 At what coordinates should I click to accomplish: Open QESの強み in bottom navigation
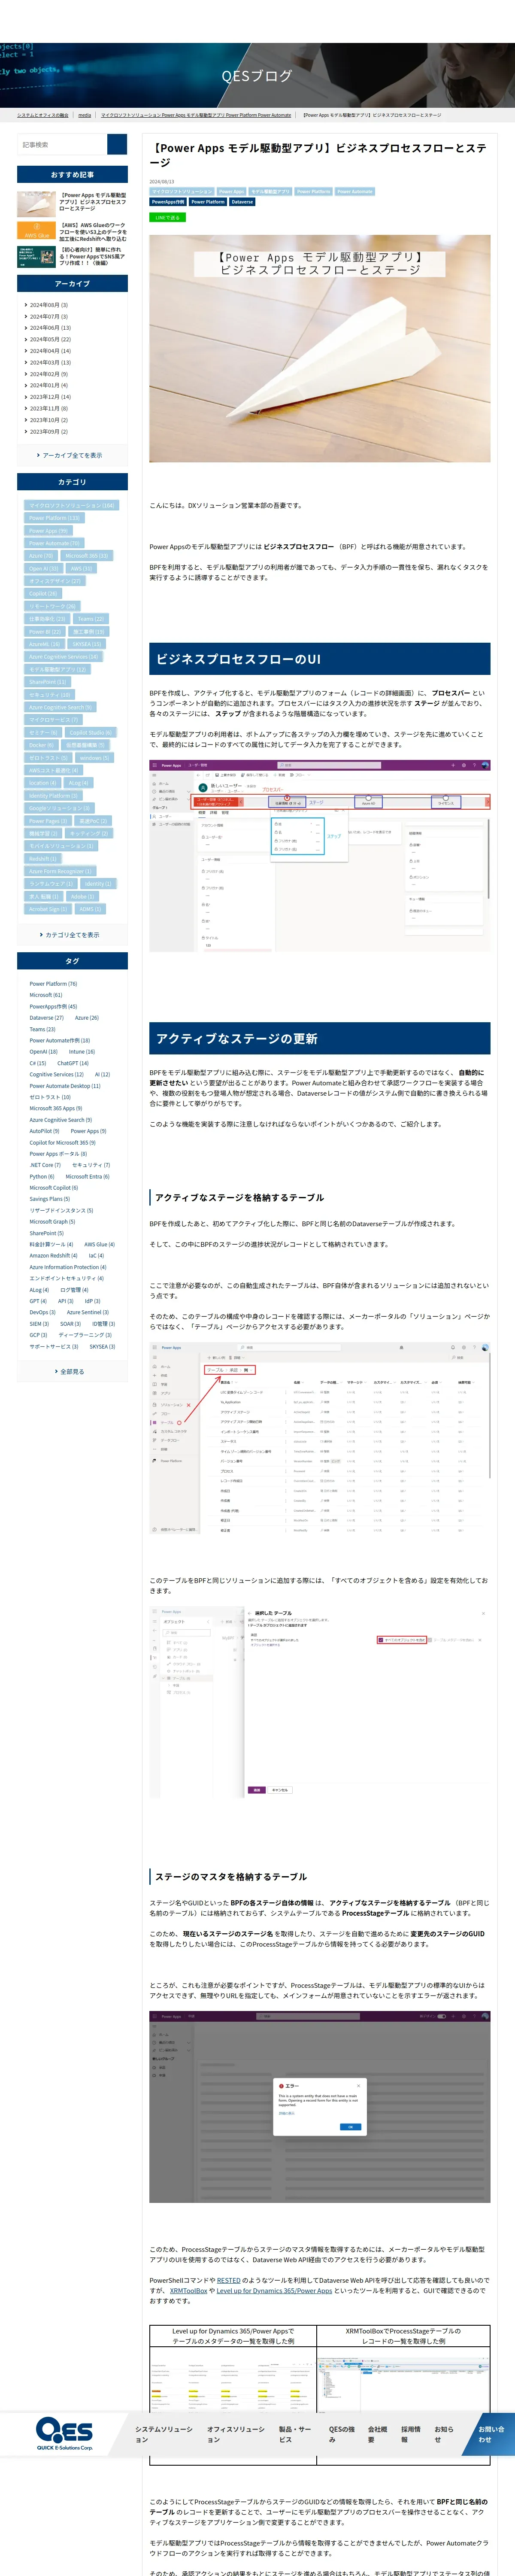point(342,2434)
